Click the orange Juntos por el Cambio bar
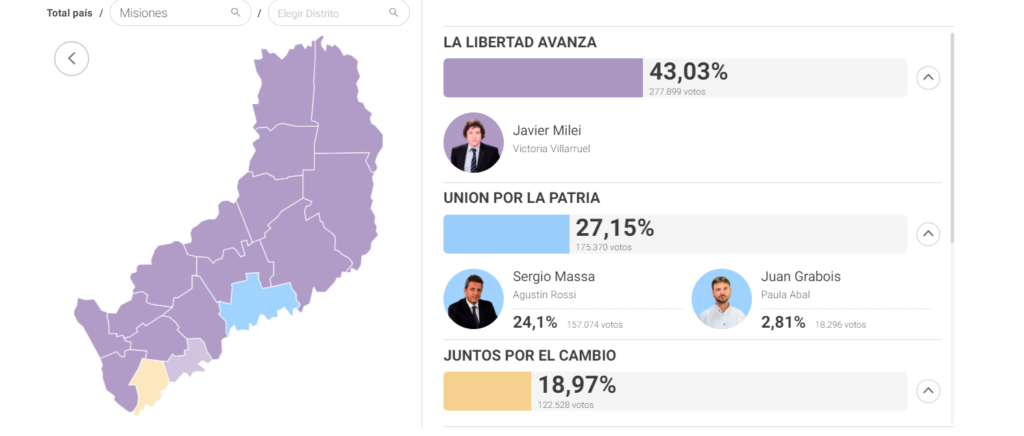The image size is (1024, 436). point(487,391)
